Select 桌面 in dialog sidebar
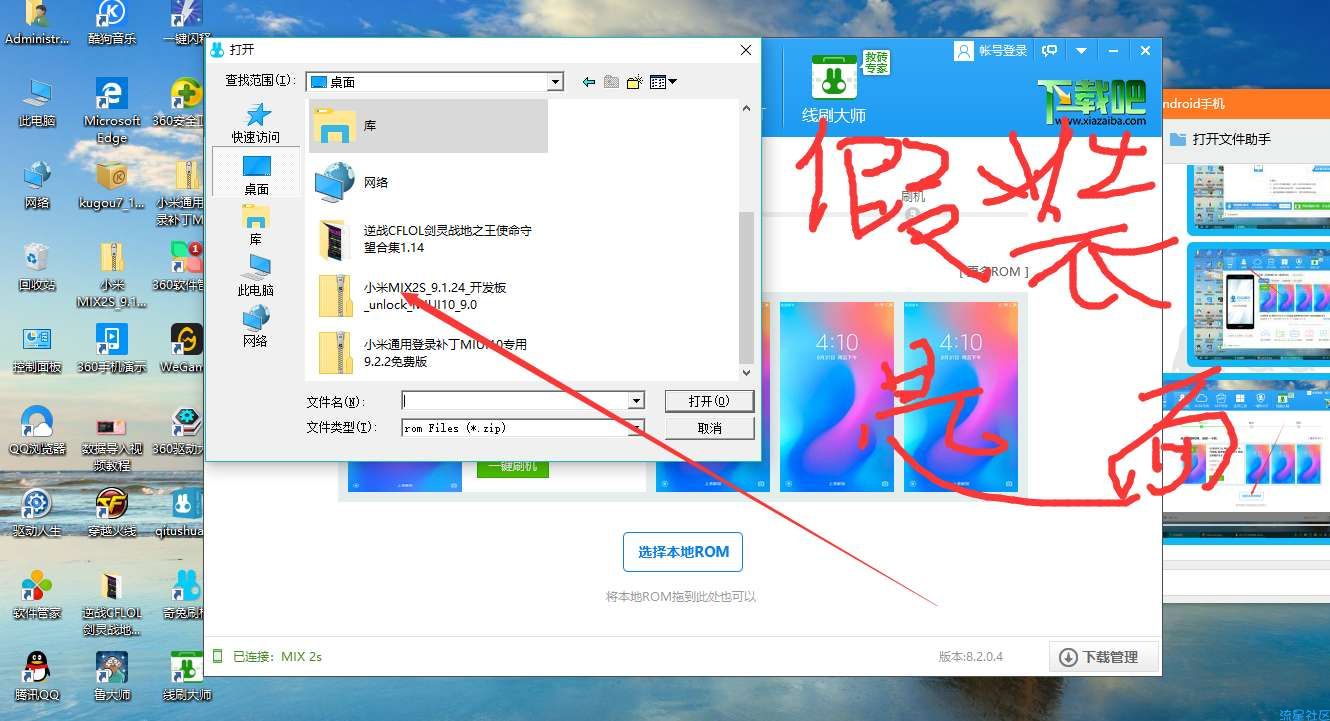The width and height of the screenshot is (1330, 721). click(256, 173)
